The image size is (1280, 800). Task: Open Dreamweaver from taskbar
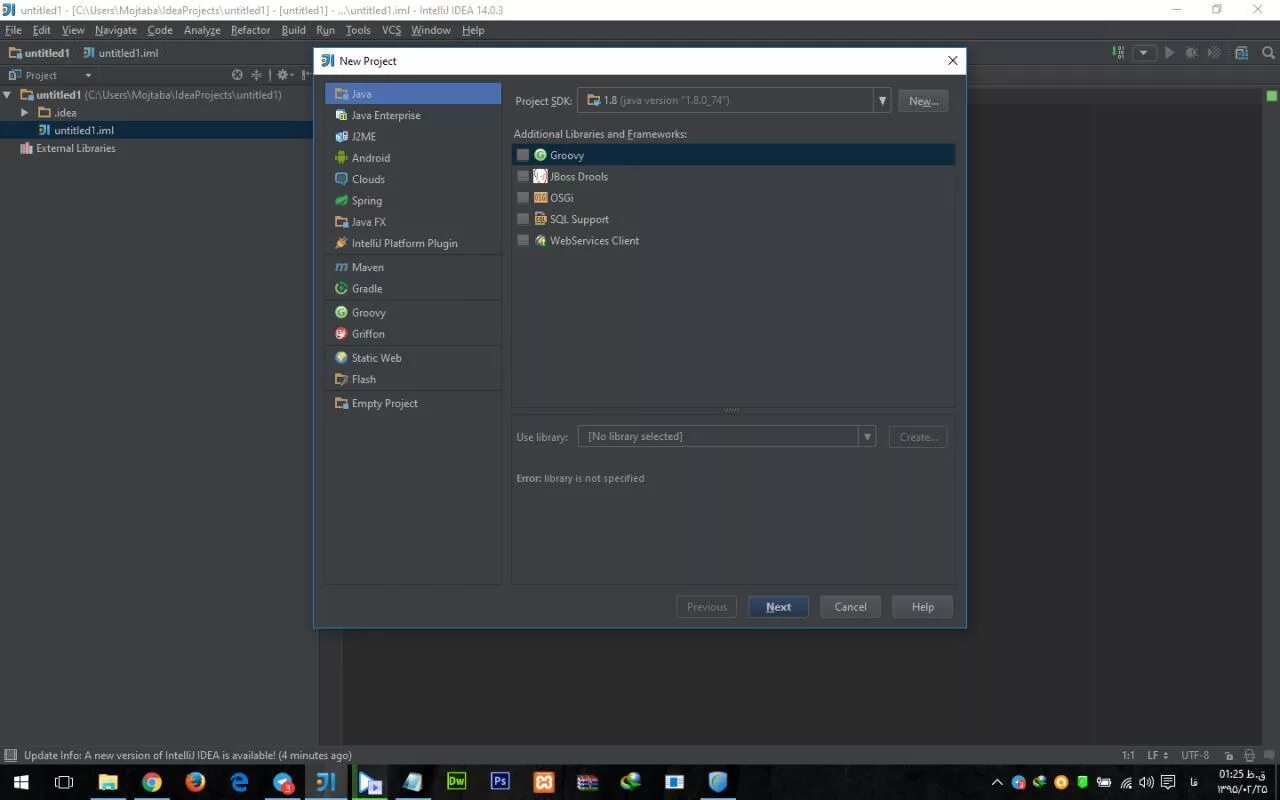tap(457, 782)
